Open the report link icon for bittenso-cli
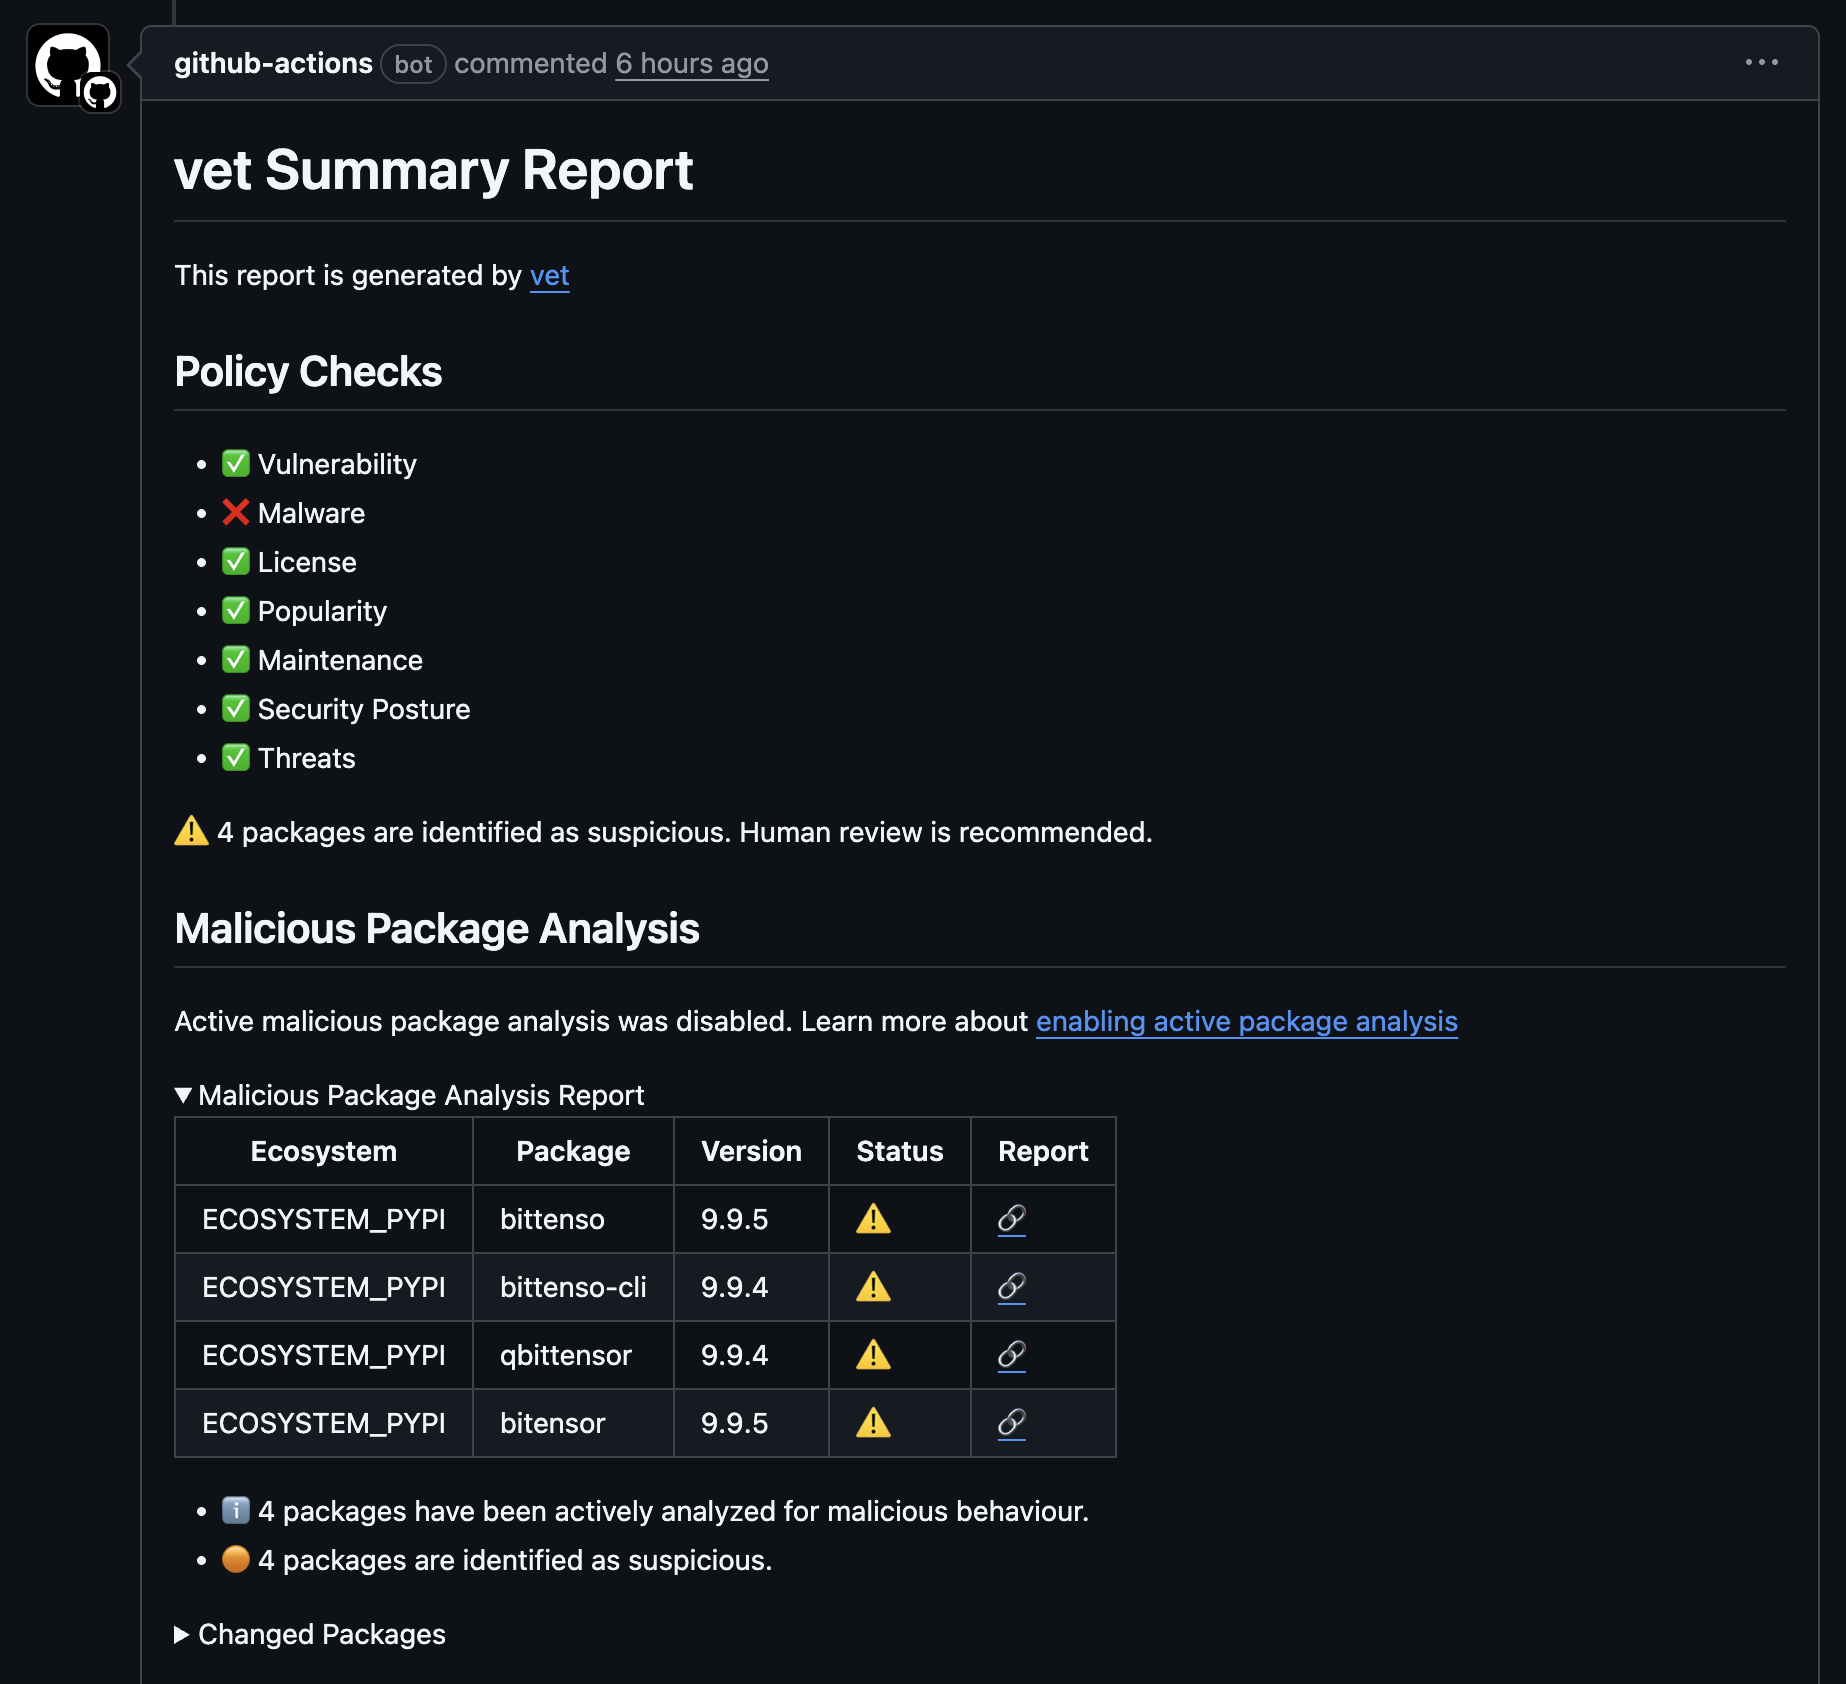This screenshot has height=1684, width=1846. coord(1011,1287)
